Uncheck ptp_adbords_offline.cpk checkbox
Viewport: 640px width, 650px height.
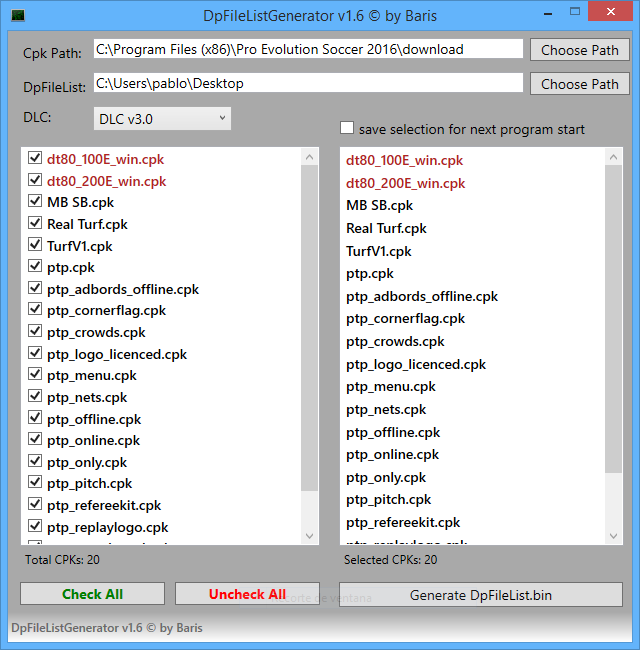(35, 288)
